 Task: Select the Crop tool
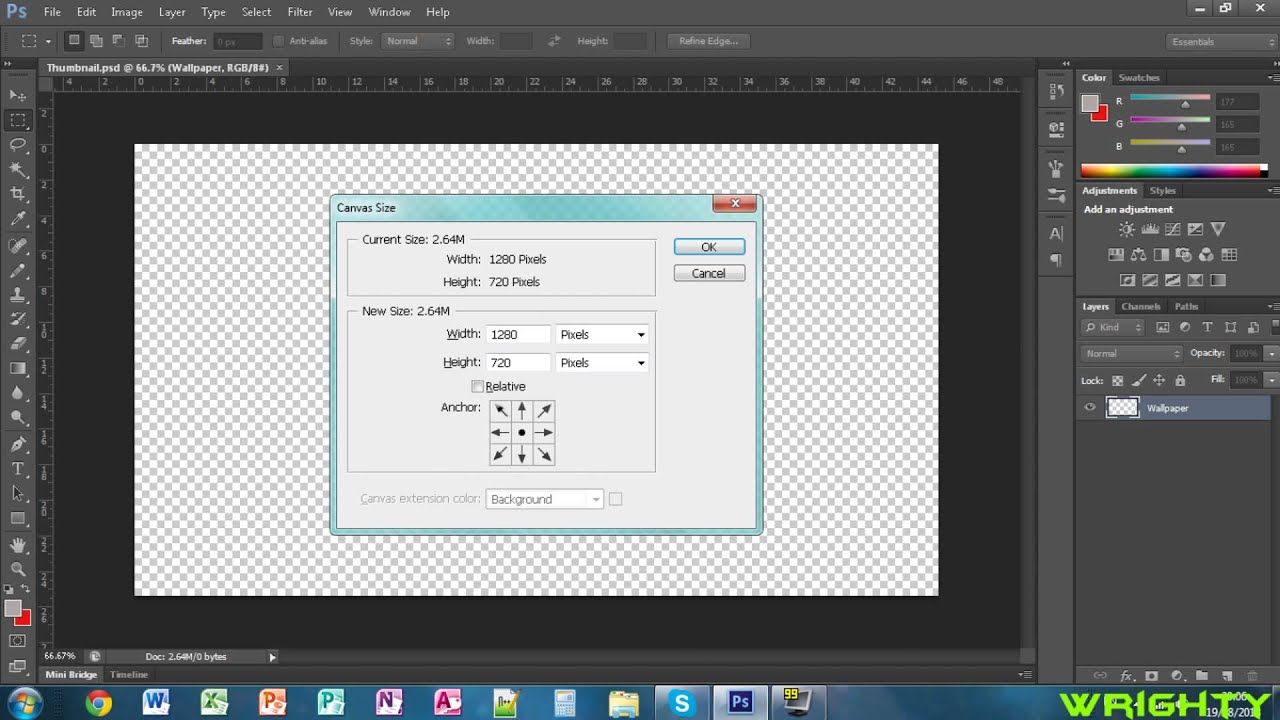click(18, 194)
